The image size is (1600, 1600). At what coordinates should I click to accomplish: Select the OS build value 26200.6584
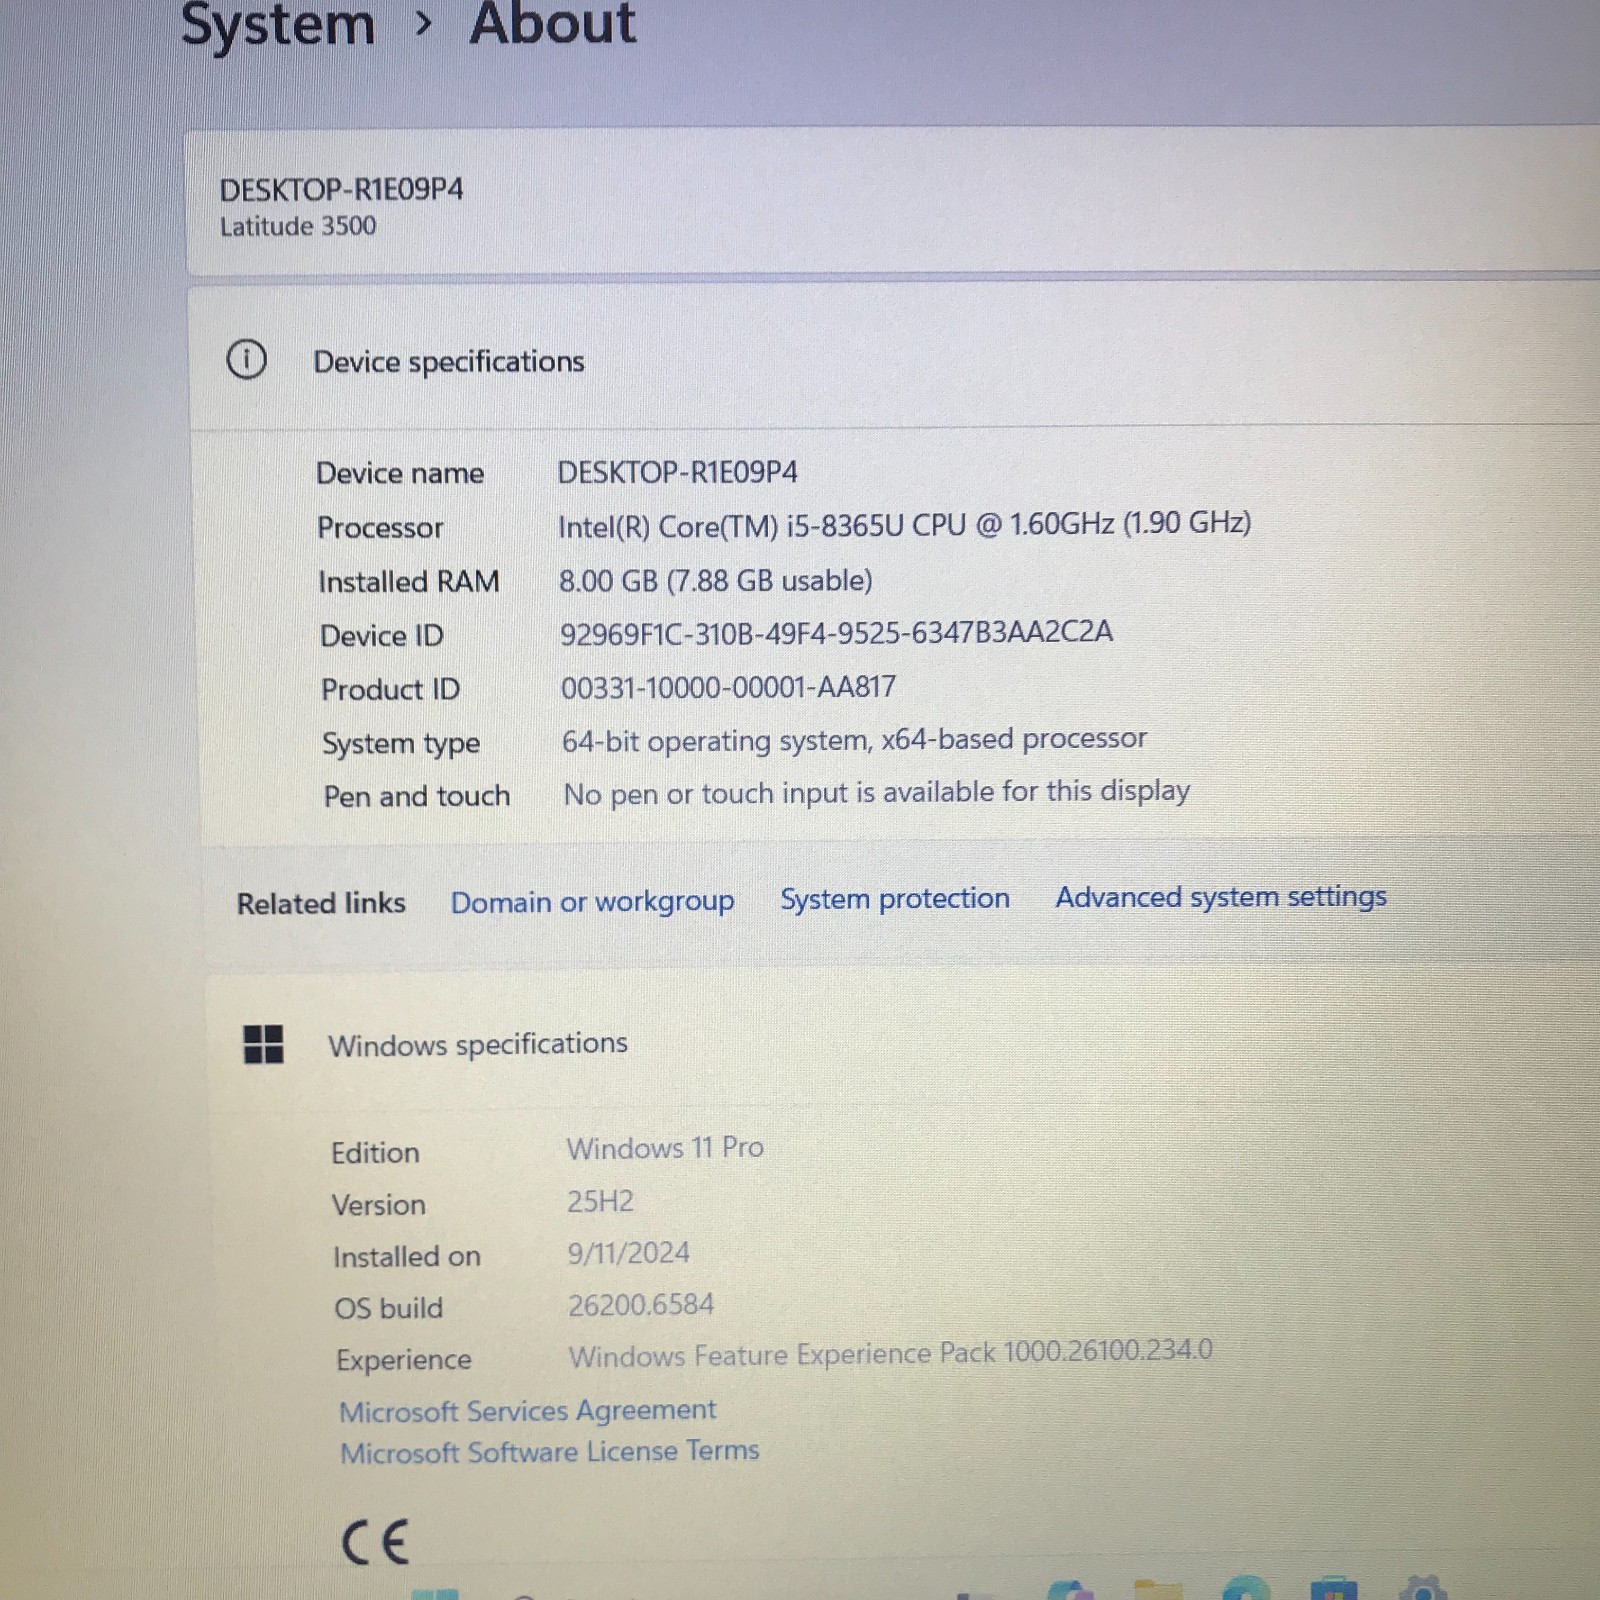(641, 1304)
